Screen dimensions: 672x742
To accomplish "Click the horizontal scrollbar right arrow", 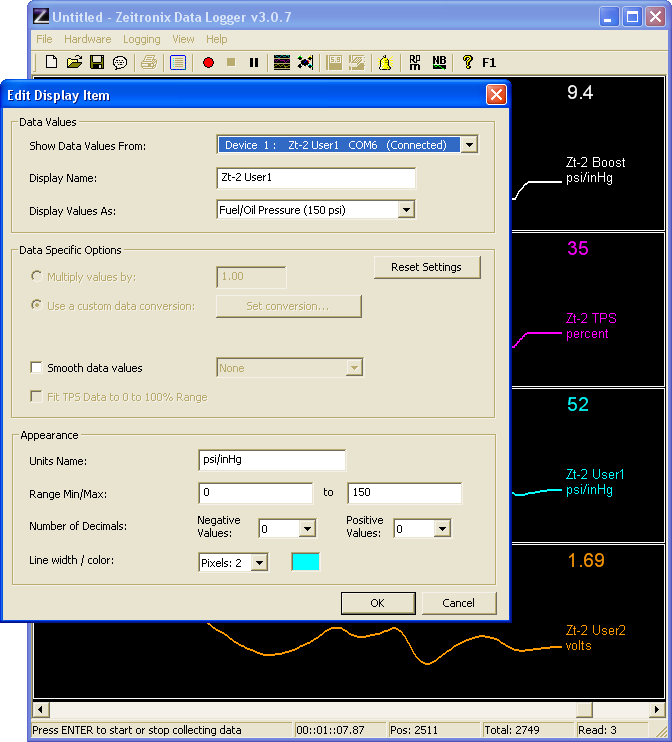I will point(657,709).
